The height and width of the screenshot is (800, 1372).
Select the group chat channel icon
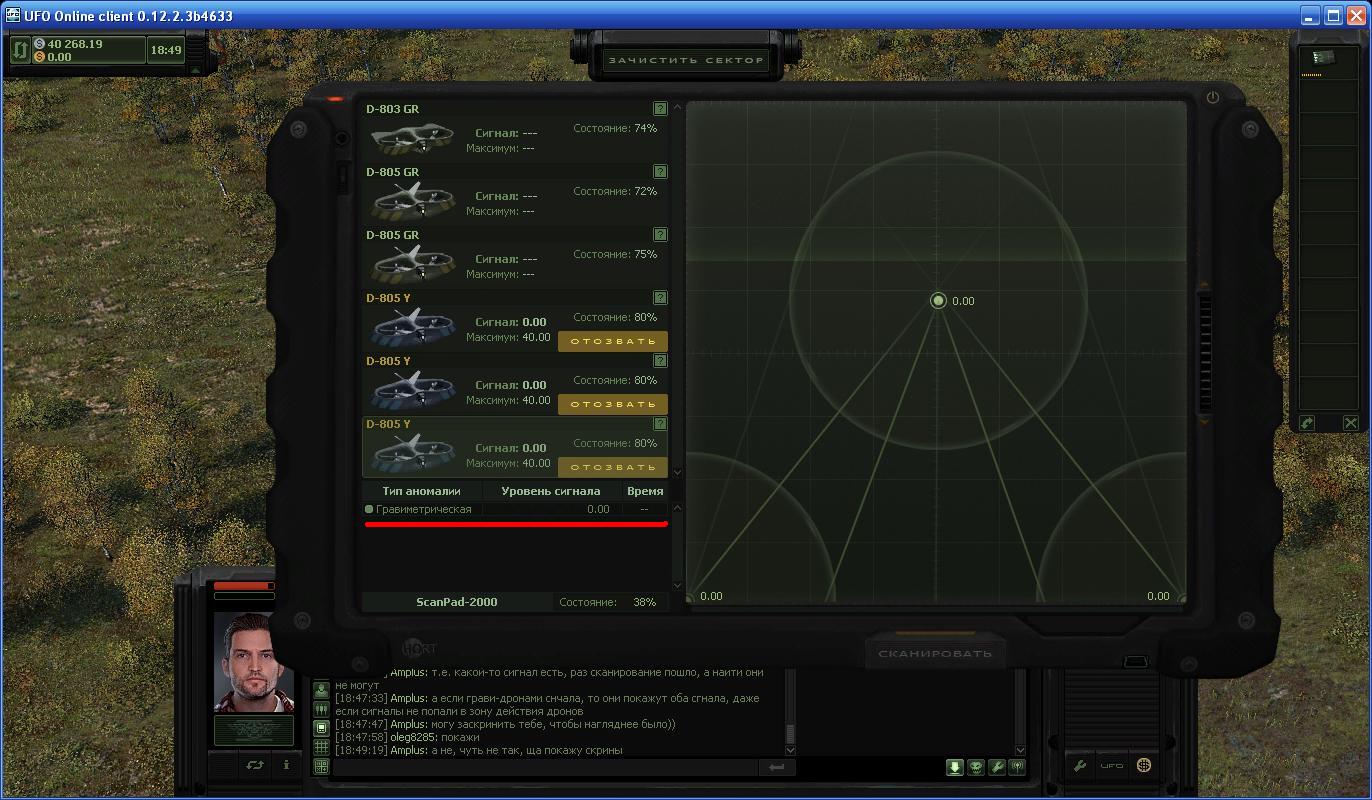(x=321, y=709)
